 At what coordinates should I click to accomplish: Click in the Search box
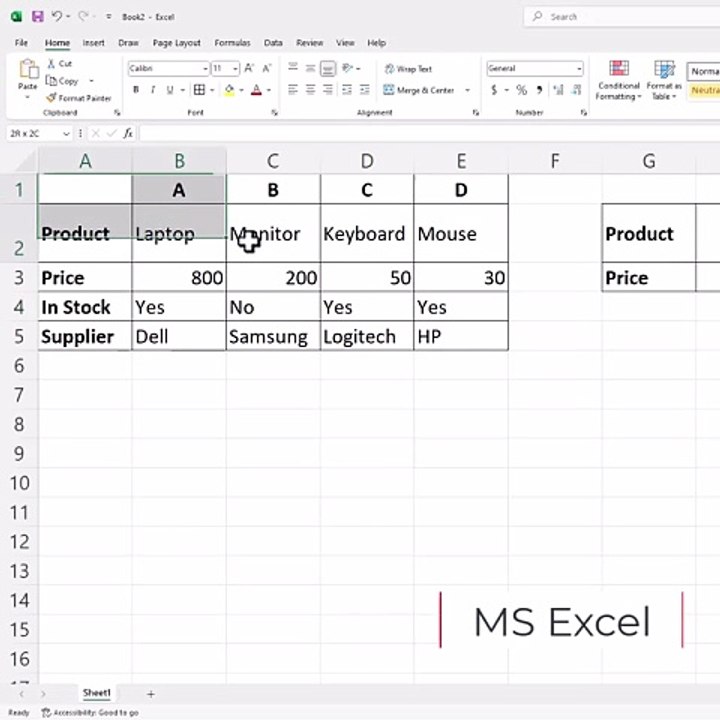pos(622,17)
